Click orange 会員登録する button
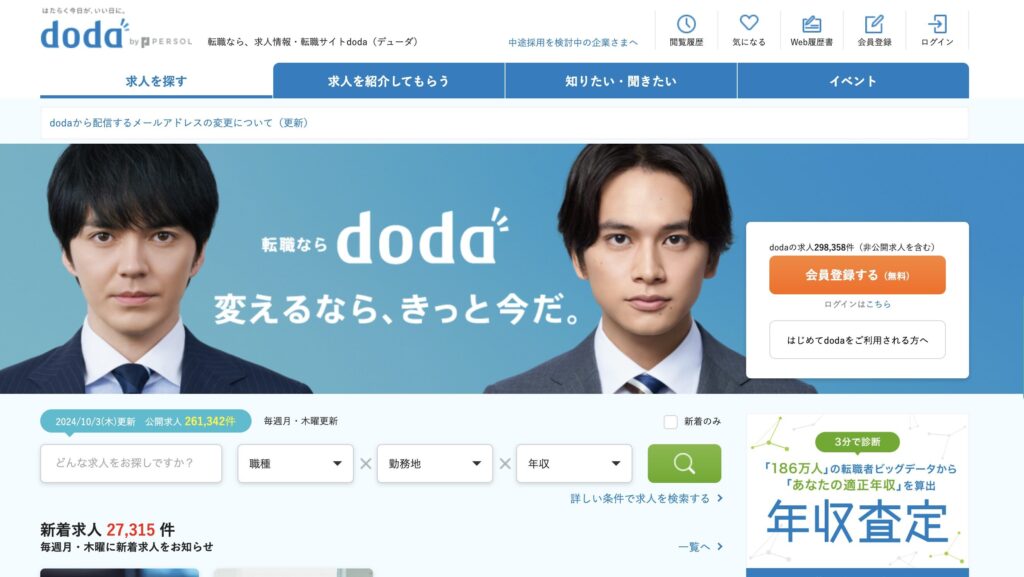 [x=857, y=275]
